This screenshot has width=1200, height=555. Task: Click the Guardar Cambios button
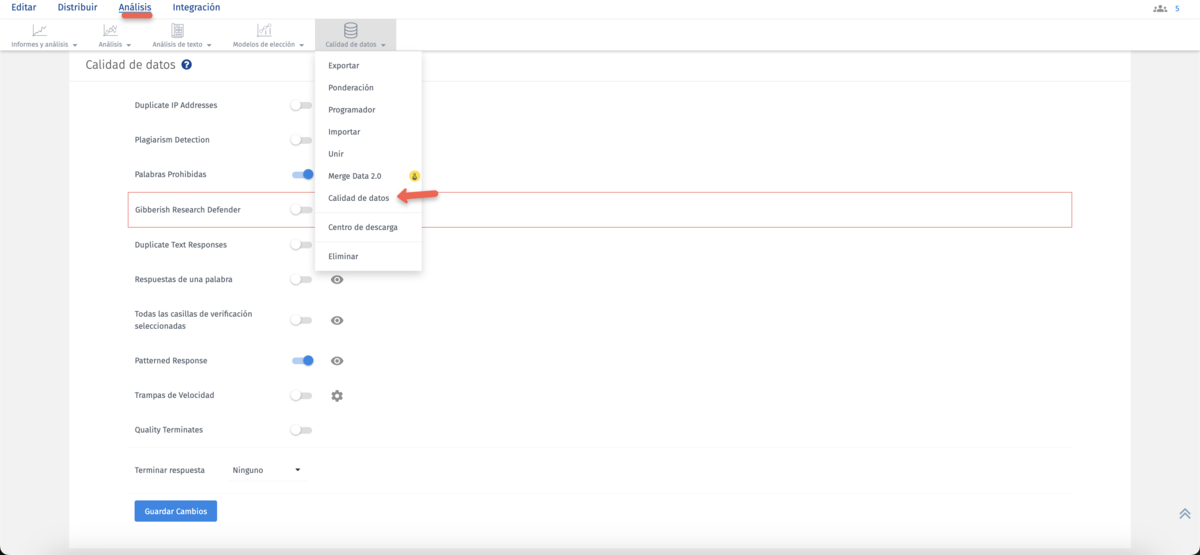pyautogui.click(x=176, y=511)
